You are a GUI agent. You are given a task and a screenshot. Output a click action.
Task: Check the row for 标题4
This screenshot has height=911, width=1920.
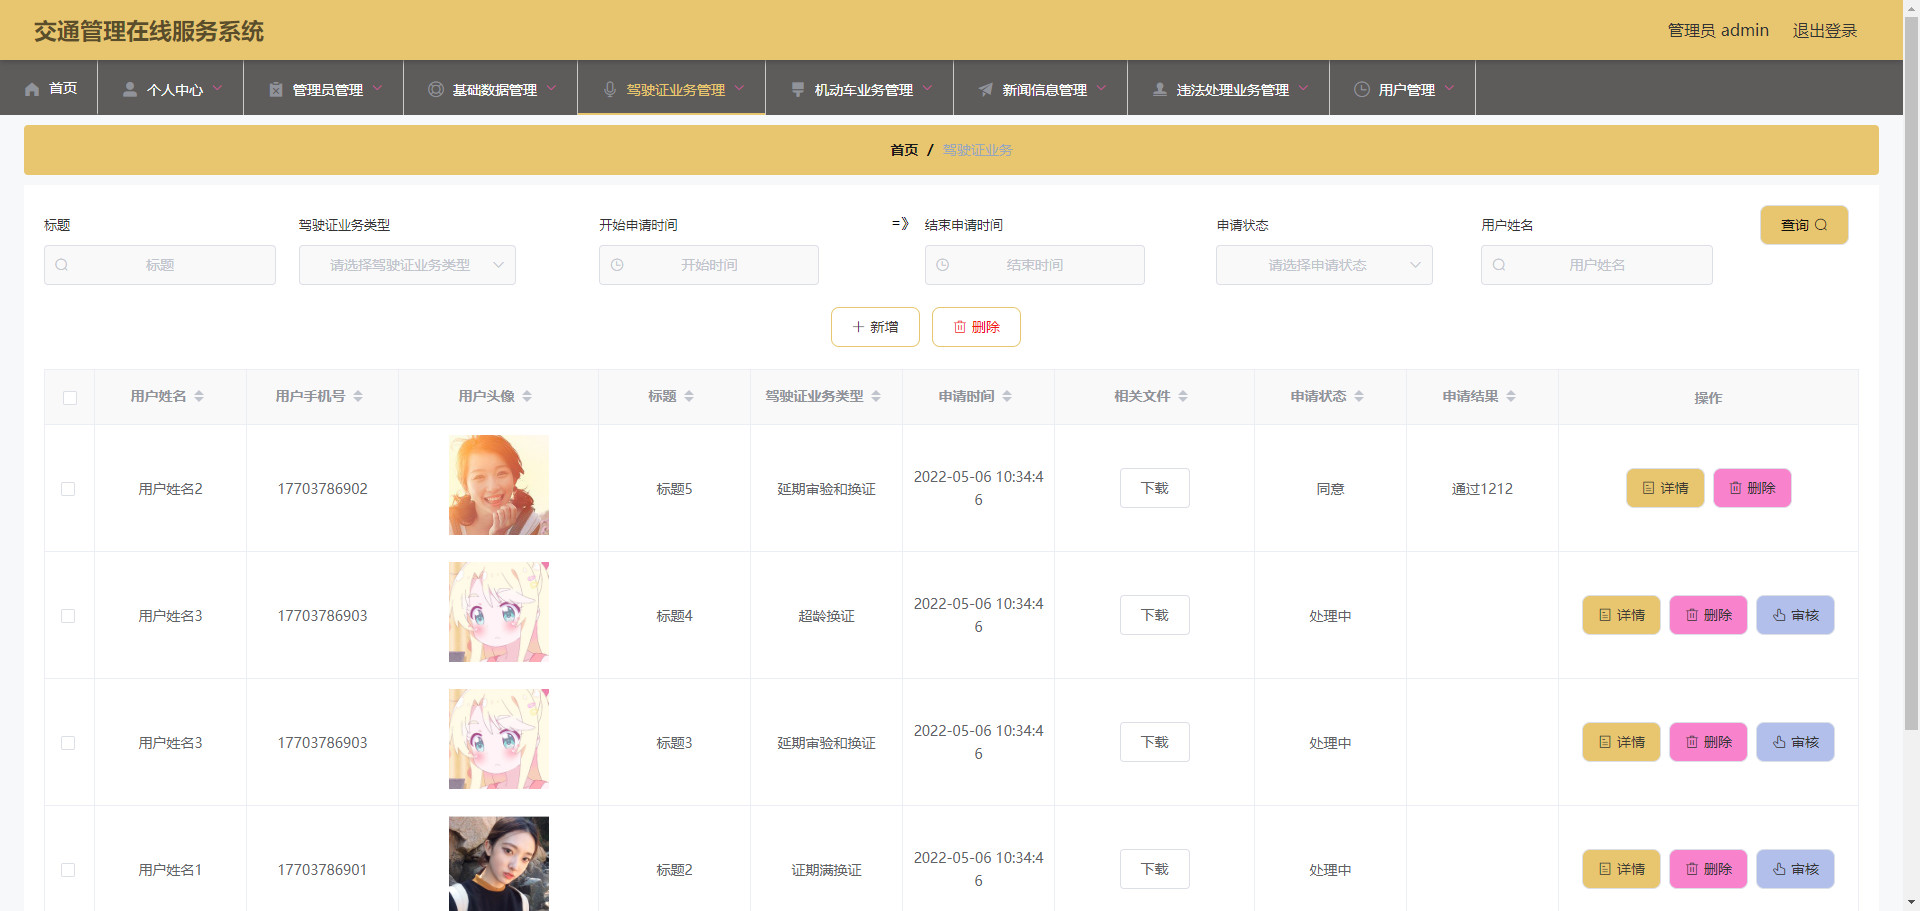[68, 616]
